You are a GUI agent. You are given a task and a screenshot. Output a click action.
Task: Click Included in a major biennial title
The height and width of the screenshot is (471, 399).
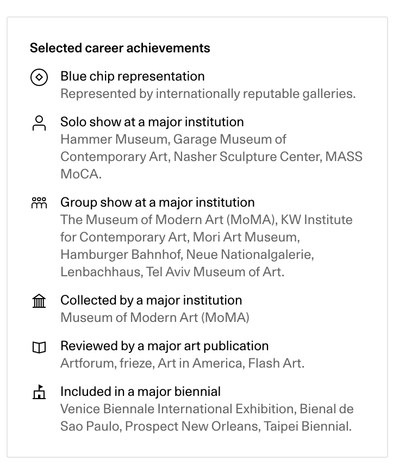[x=140, y=391]
